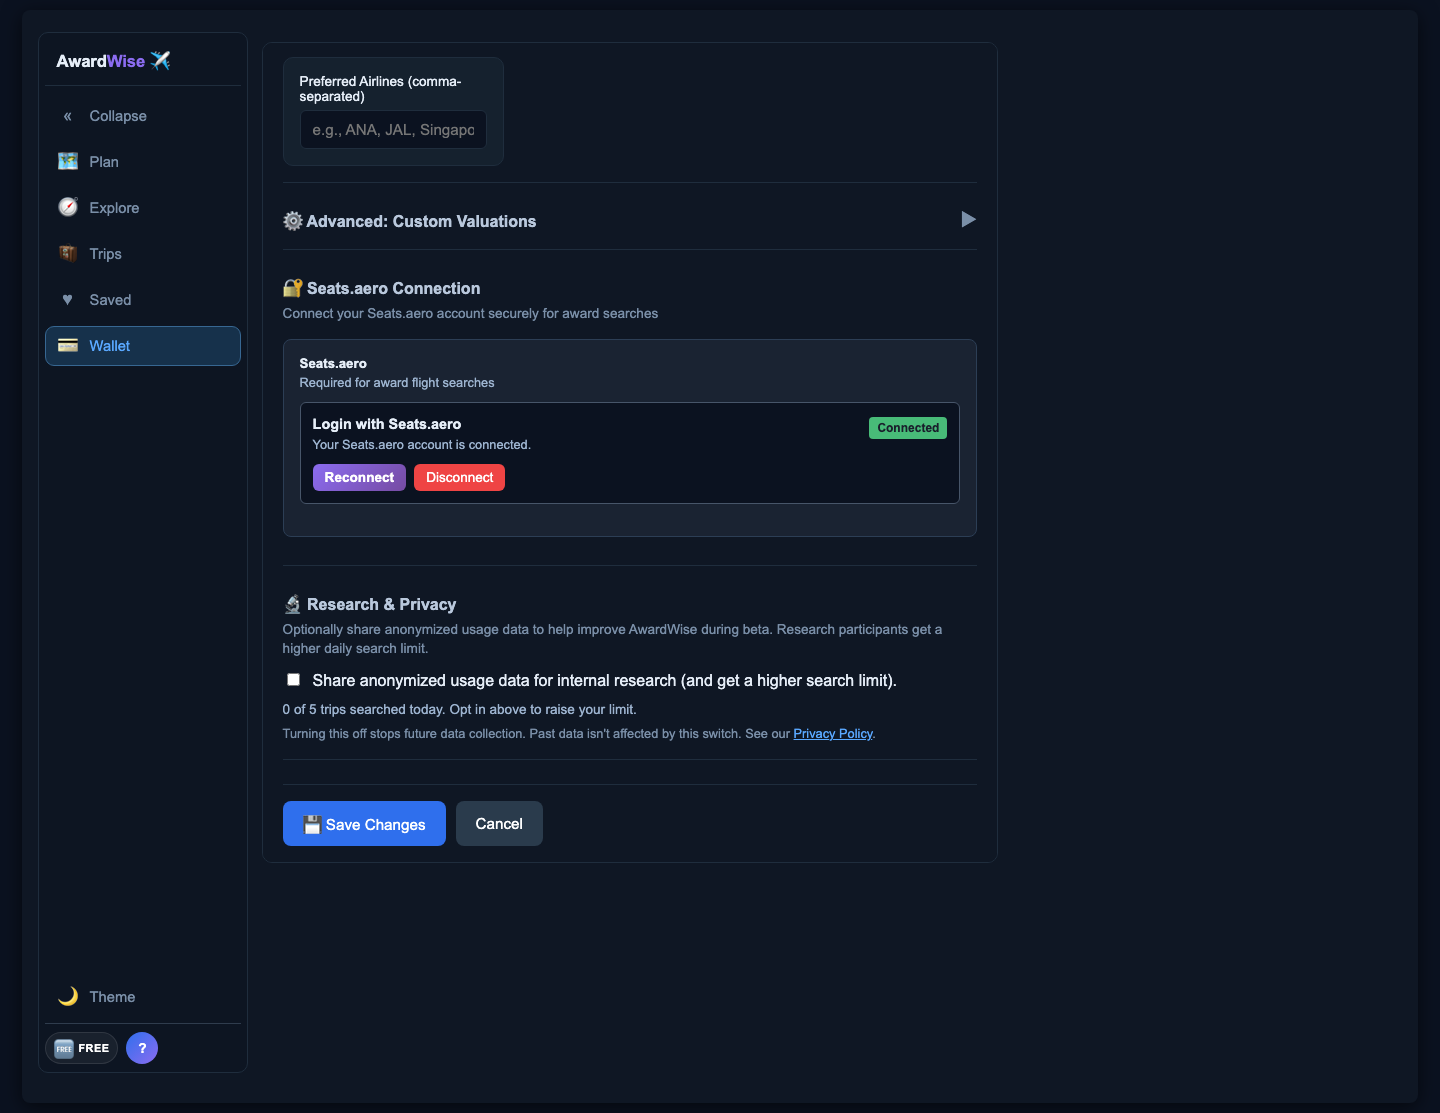
Task: Click the Wallet credit card icon
Action: pos(68,345)
